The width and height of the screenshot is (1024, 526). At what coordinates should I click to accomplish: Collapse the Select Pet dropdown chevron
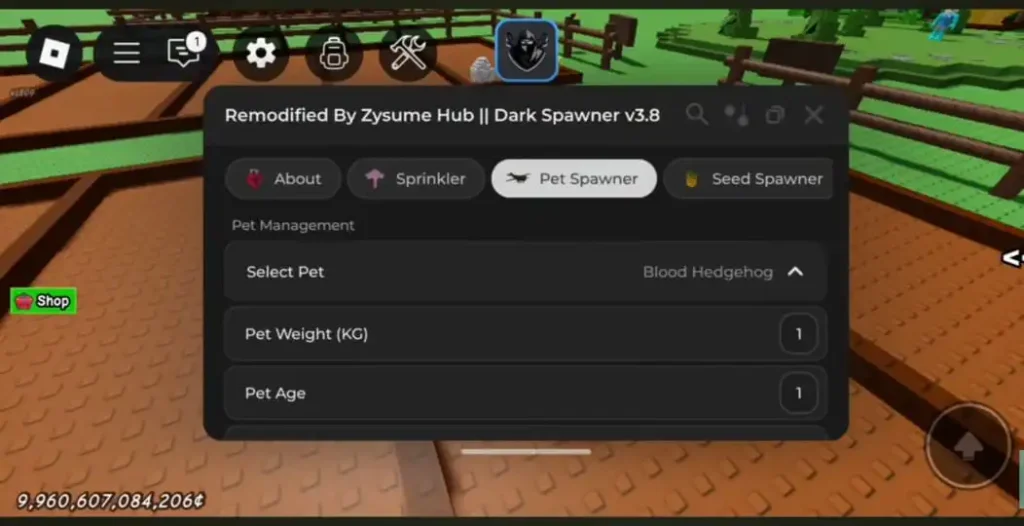click(795, 272)
